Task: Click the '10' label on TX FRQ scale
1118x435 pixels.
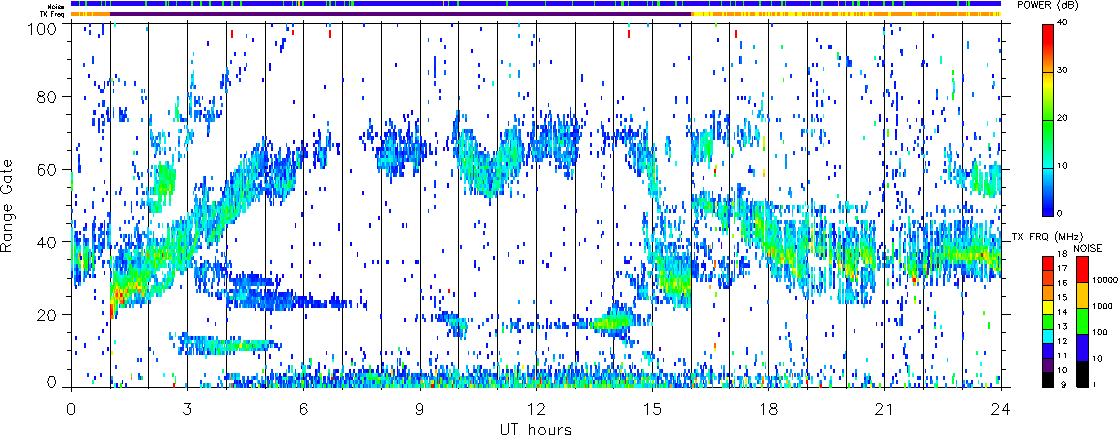Action: [x=1060, y=371]
